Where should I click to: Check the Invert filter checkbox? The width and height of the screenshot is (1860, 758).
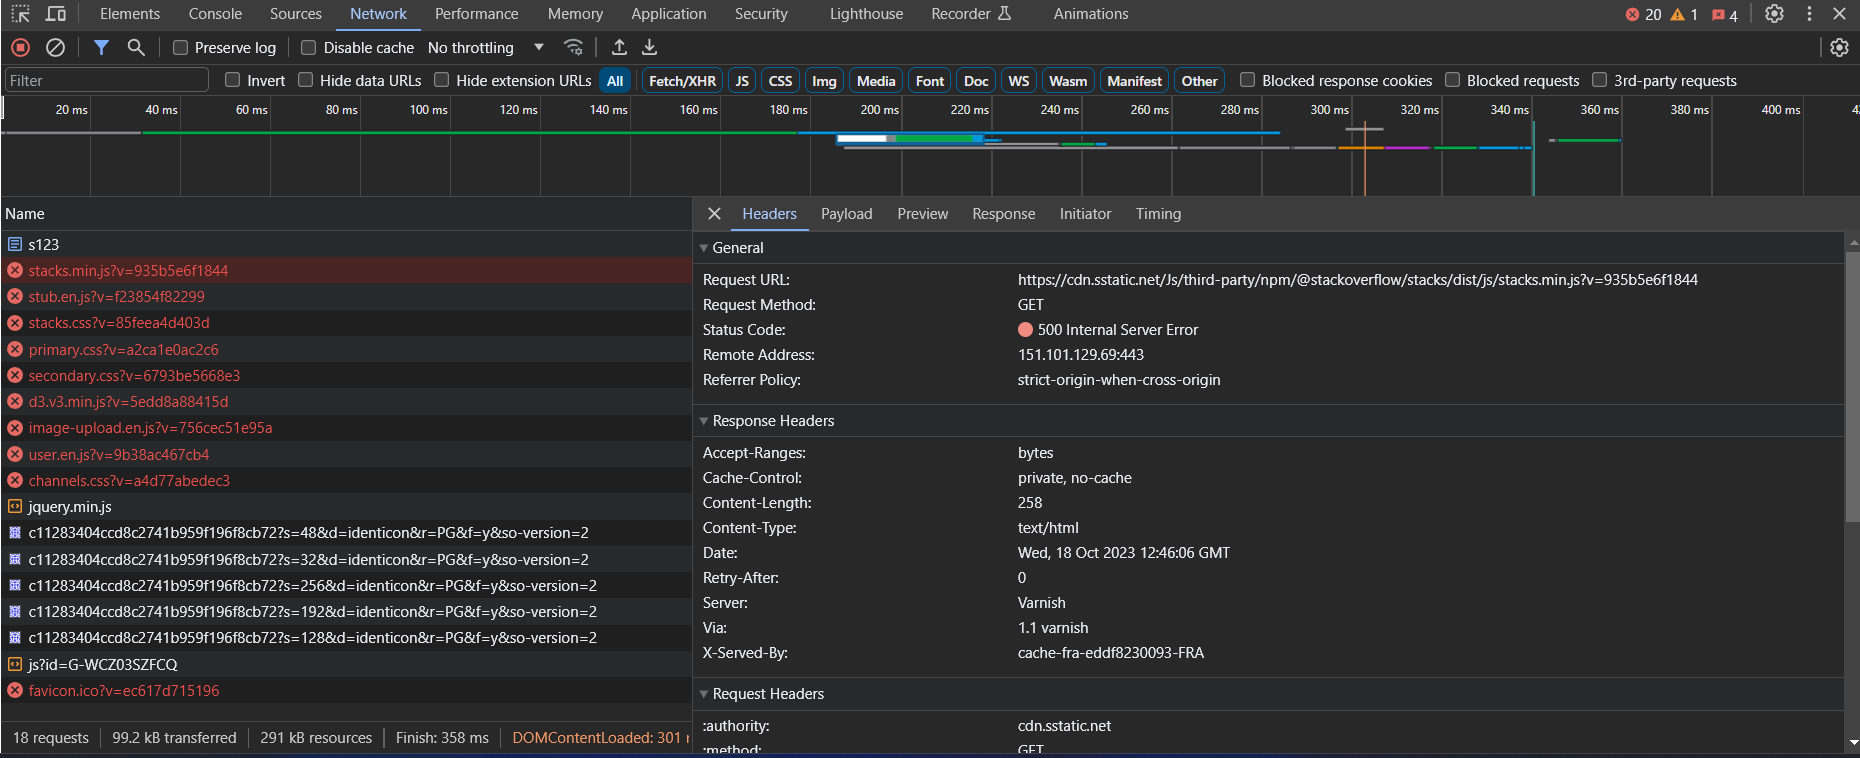pyautogui.click(x=233, y=80)
